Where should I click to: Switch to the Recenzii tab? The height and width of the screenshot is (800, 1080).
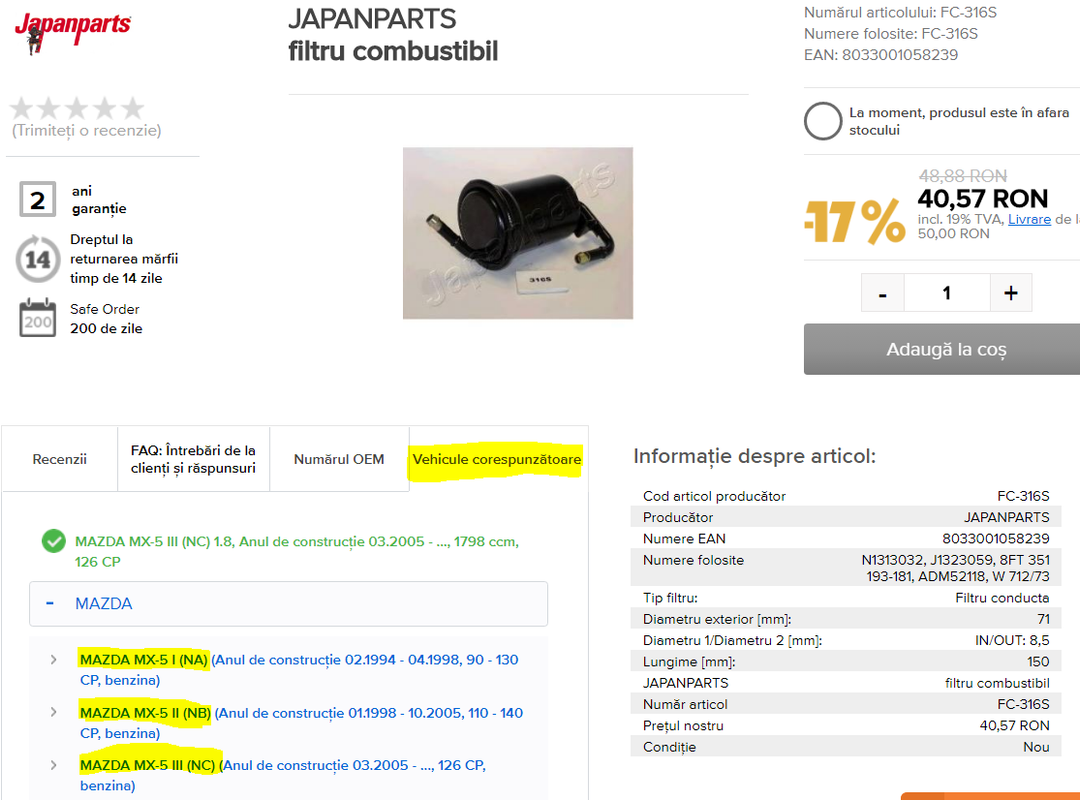pyautogui.click(x=60, y=459)
